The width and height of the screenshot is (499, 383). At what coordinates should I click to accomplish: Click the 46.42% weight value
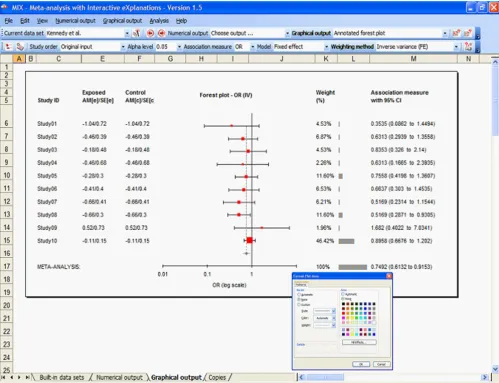point(325,241)
